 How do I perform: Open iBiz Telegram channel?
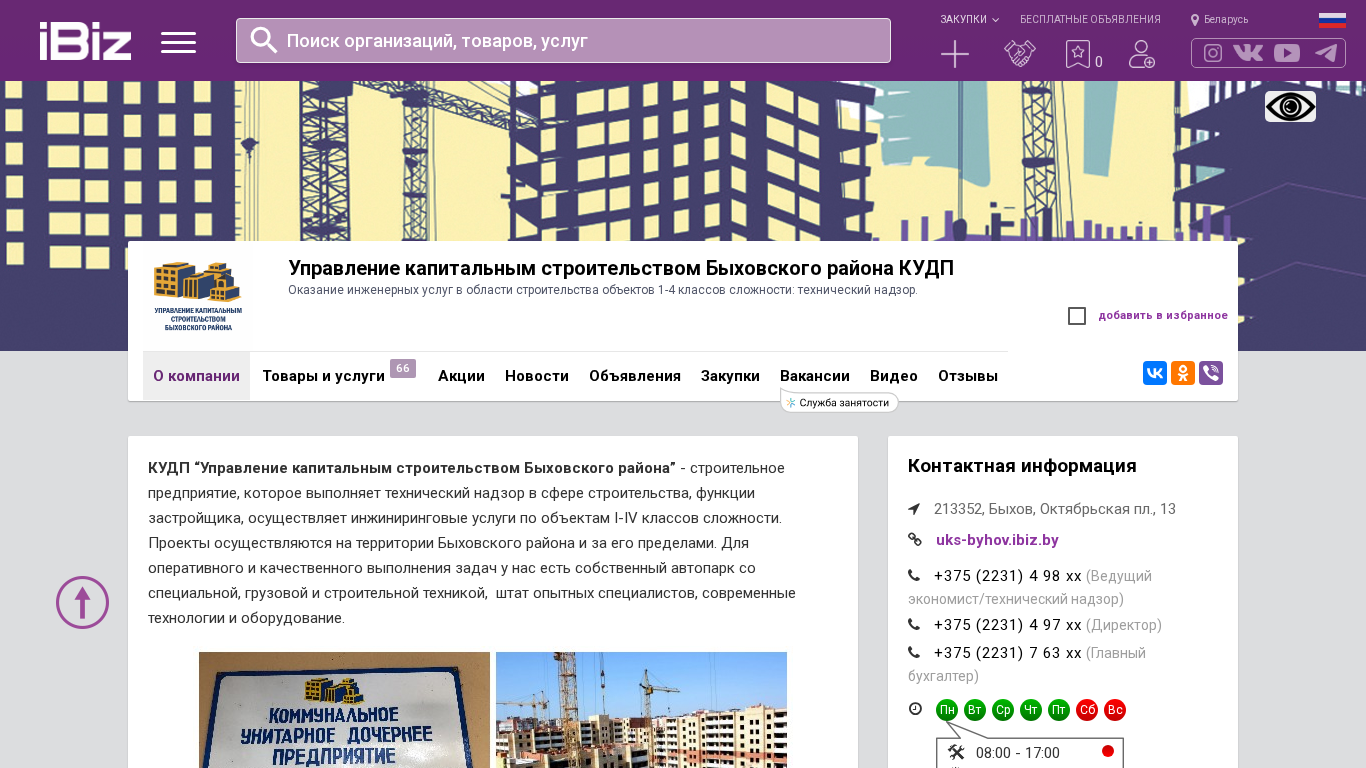click(1326, 53)
